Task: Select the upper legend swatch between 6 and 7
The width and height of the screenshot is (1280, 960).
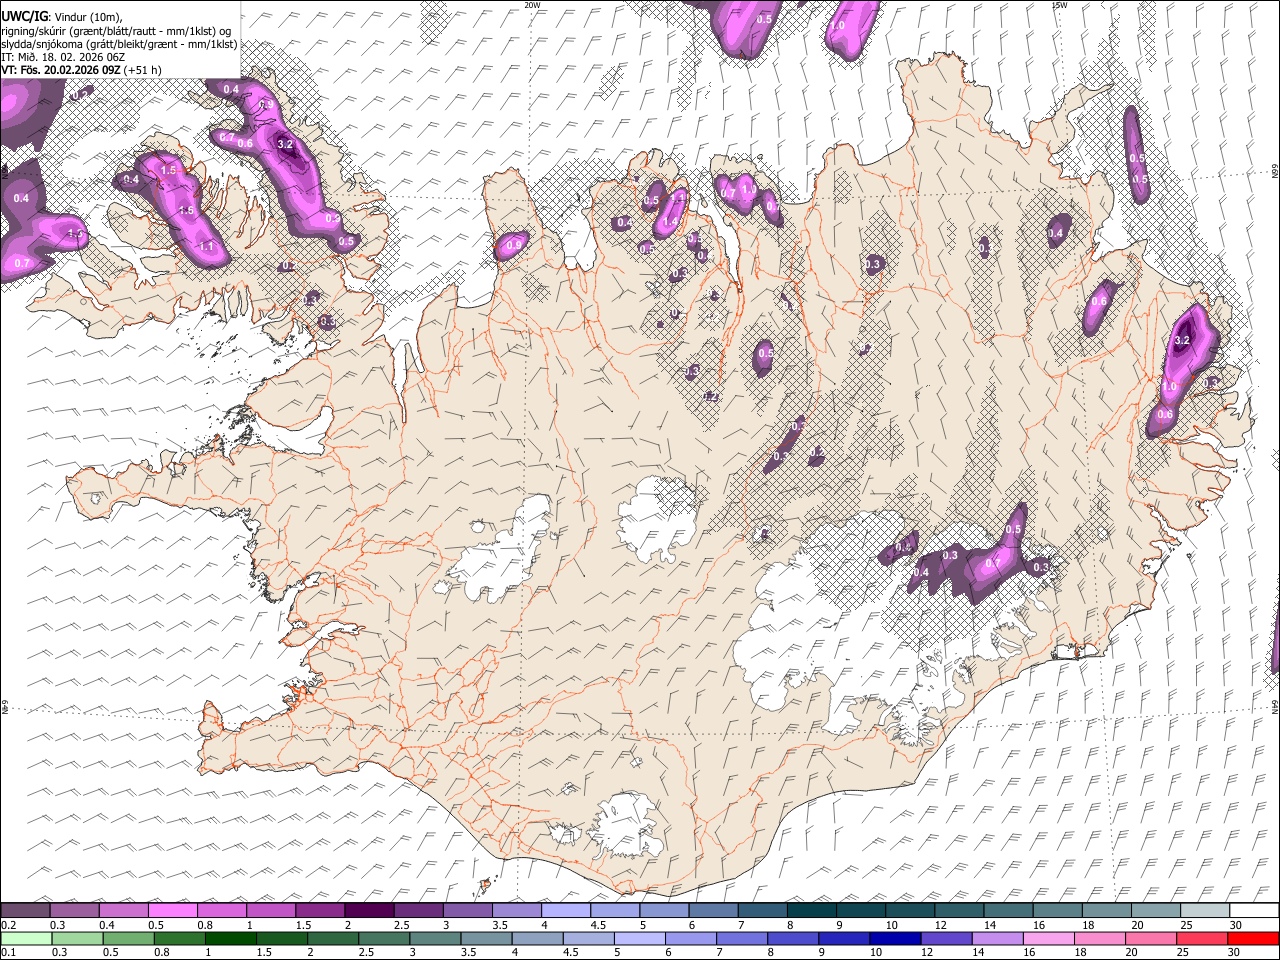Action: (x=713, y=911)
